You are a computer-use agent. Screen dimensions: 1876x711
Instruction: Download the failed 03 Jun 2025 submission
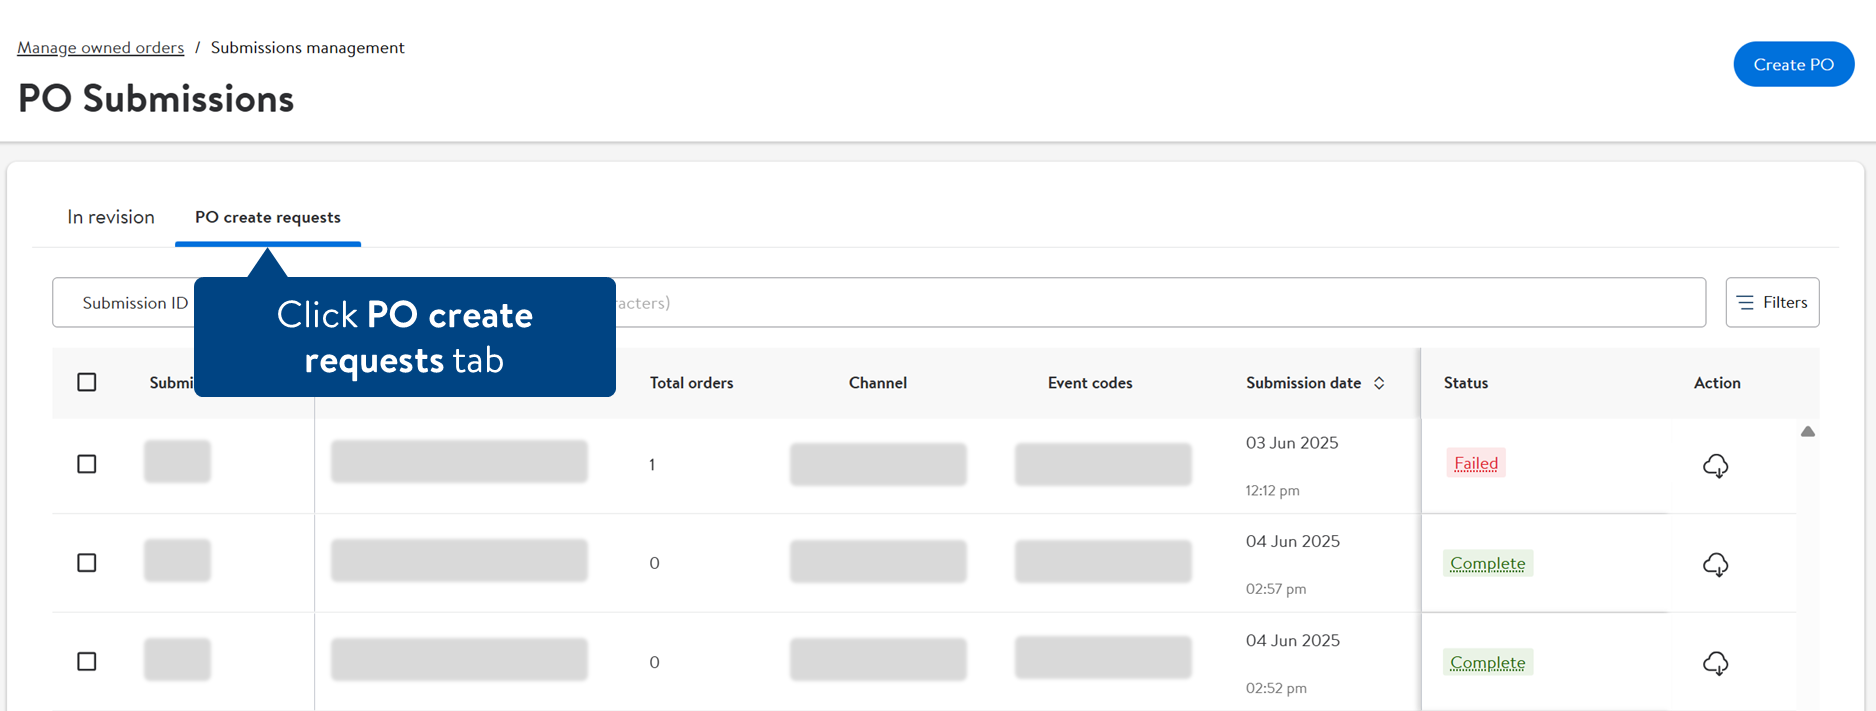[1715, 466]
